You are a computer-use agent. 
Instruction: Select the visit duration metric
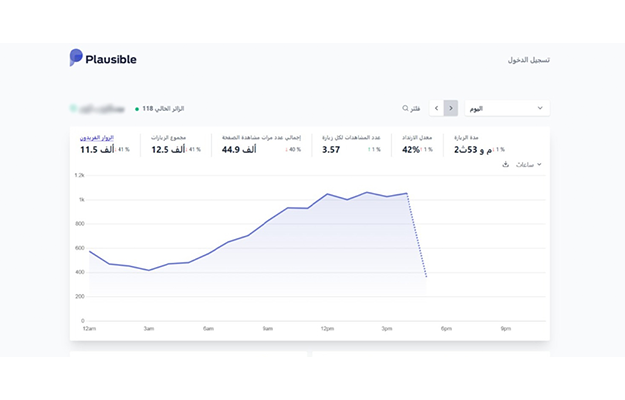(480, 144)
